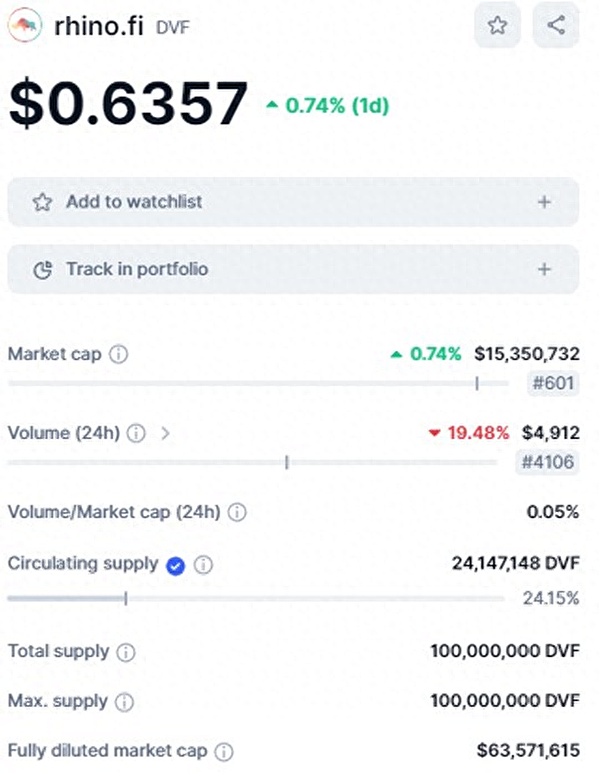Open the Total supply info icon
This screenshot has width=600, height=777.
[x=126, y=652]
